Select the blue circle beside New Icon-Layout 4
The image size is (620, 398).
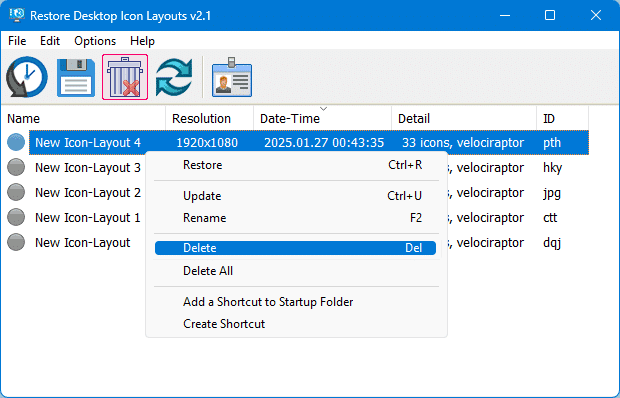tap(16, 142)
